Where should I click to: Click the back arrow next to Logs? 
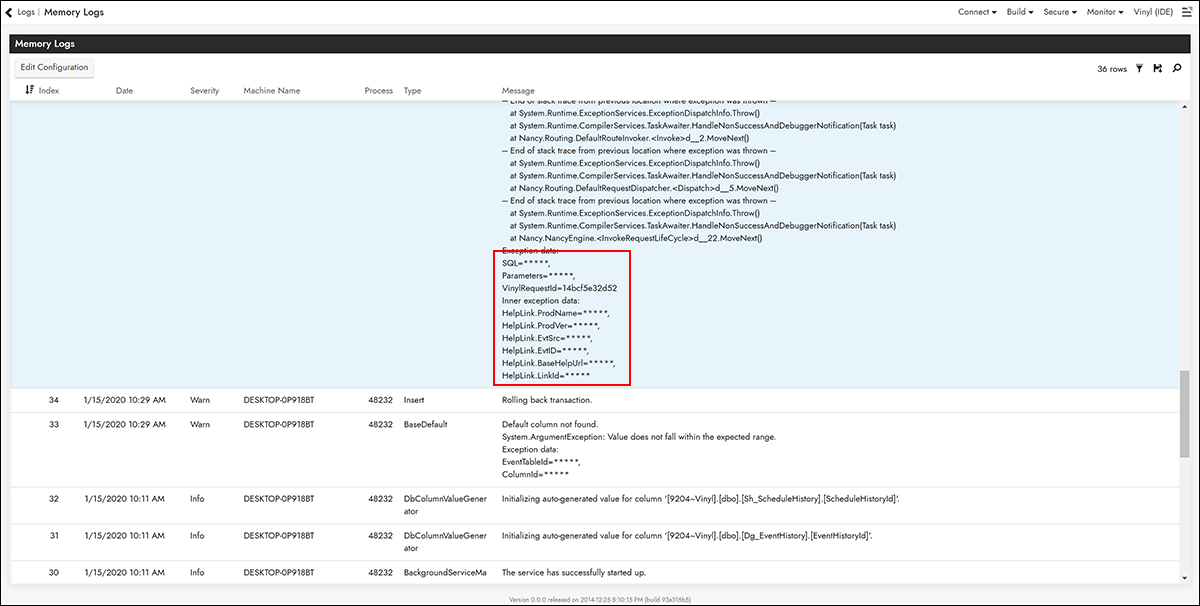point(10,12)
